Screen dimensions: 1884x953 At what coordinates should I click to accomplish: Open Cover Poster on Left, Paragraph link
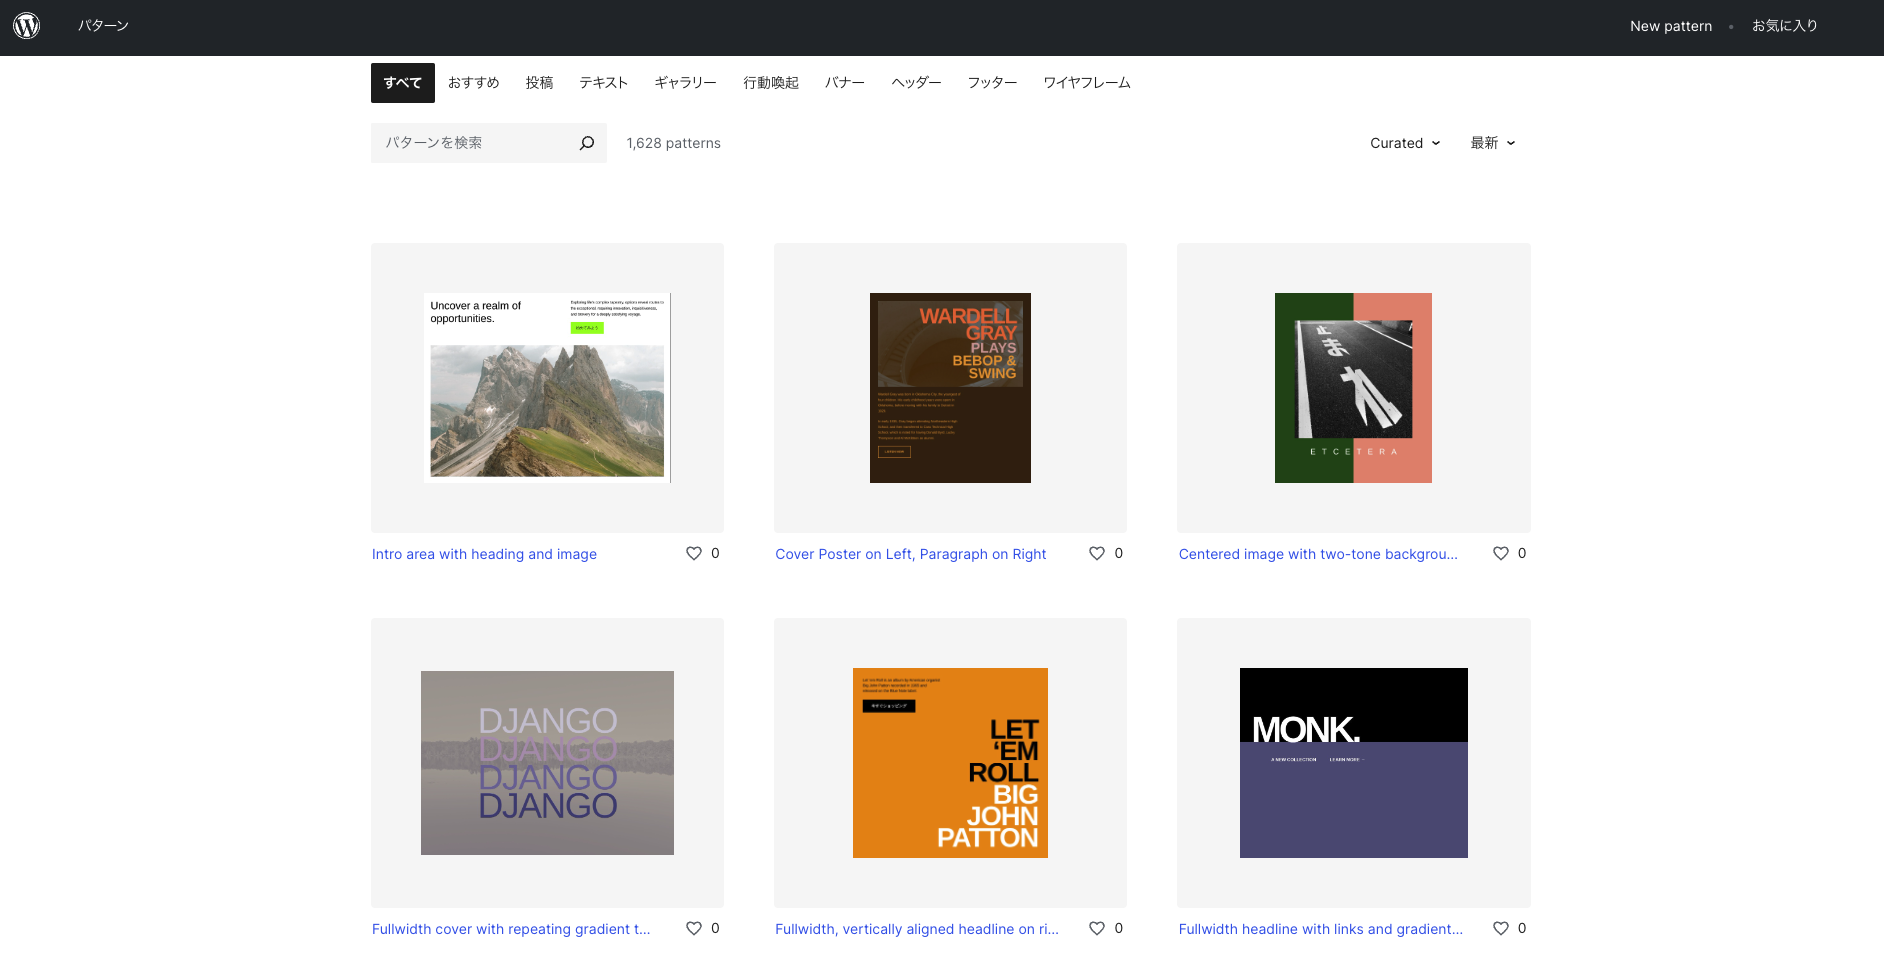911,554
